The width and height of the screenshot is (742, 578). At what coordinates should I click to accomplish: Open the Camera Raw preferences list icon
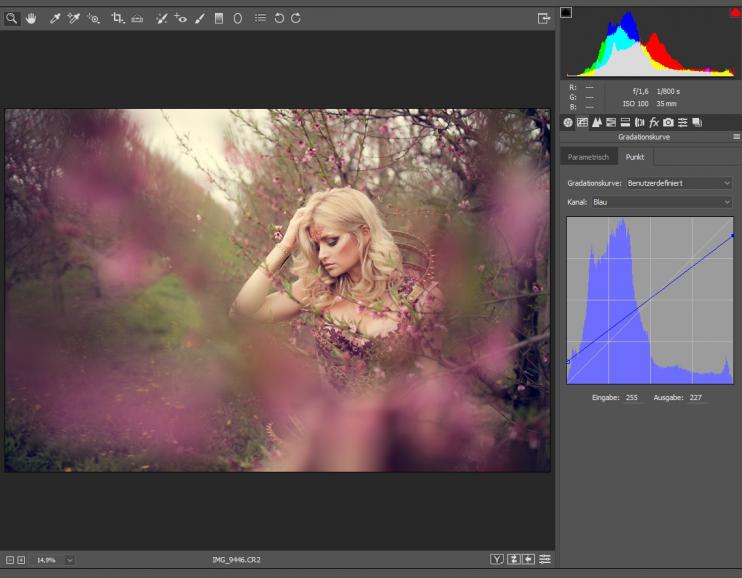[x=260, y=18]
